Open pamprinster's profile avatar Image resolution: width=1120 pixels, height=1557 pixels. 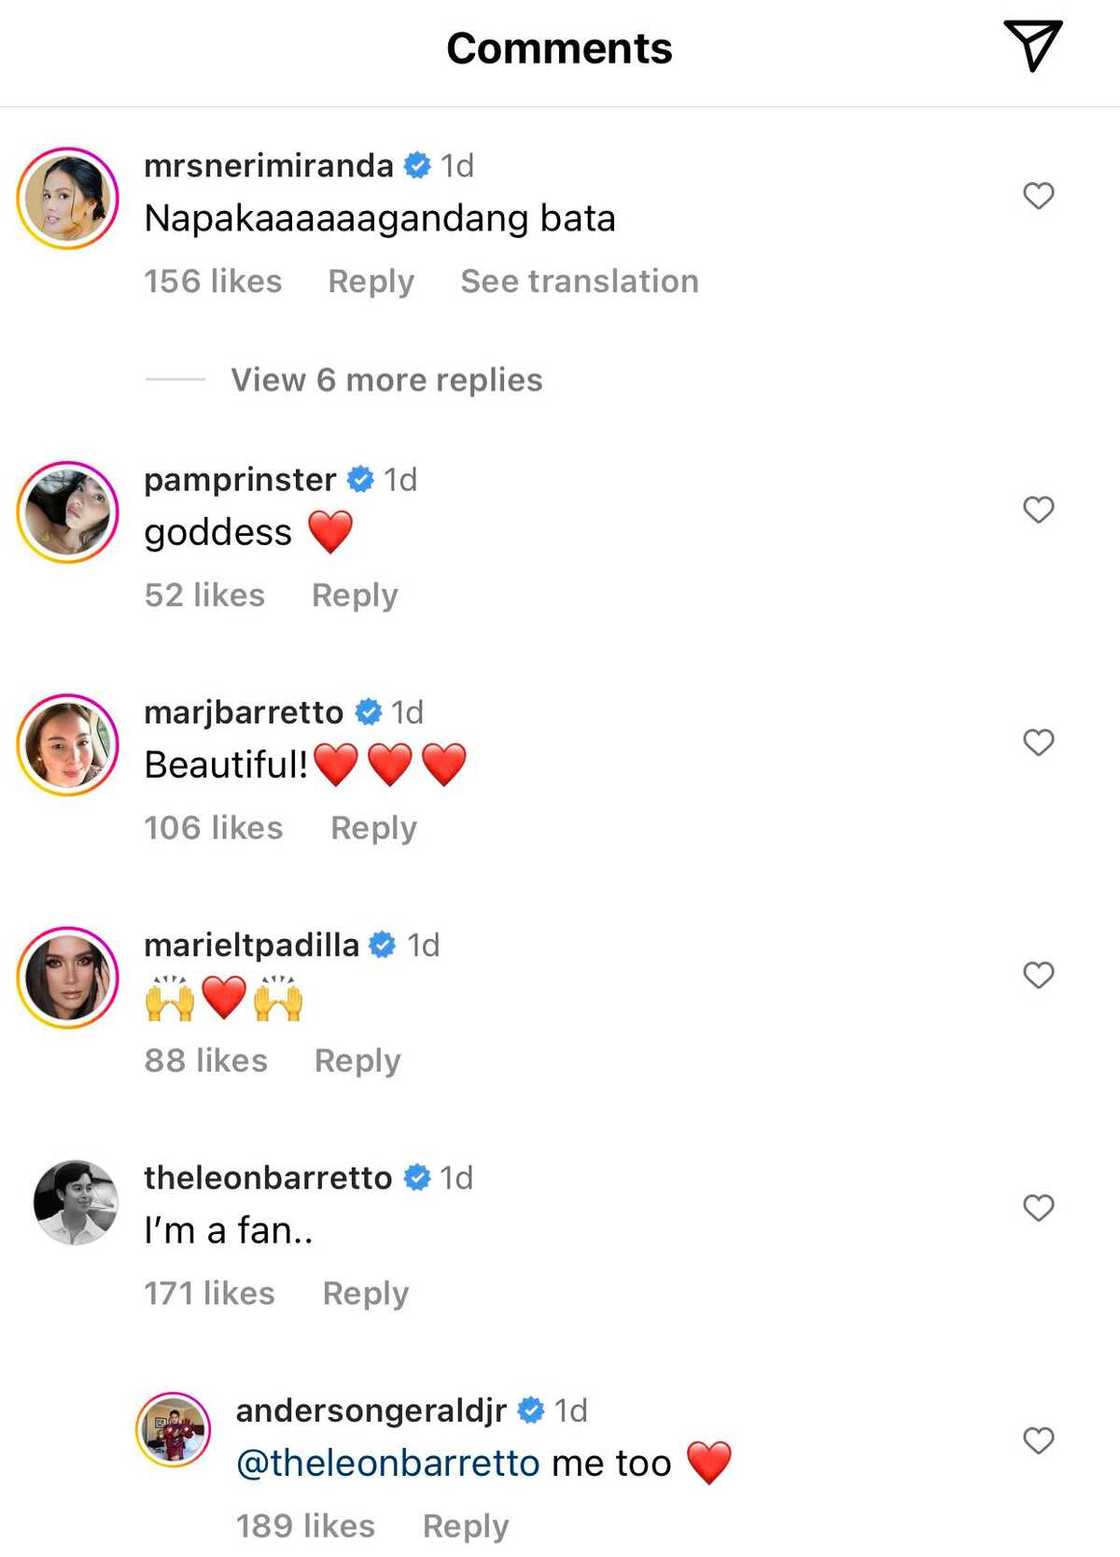68,512
